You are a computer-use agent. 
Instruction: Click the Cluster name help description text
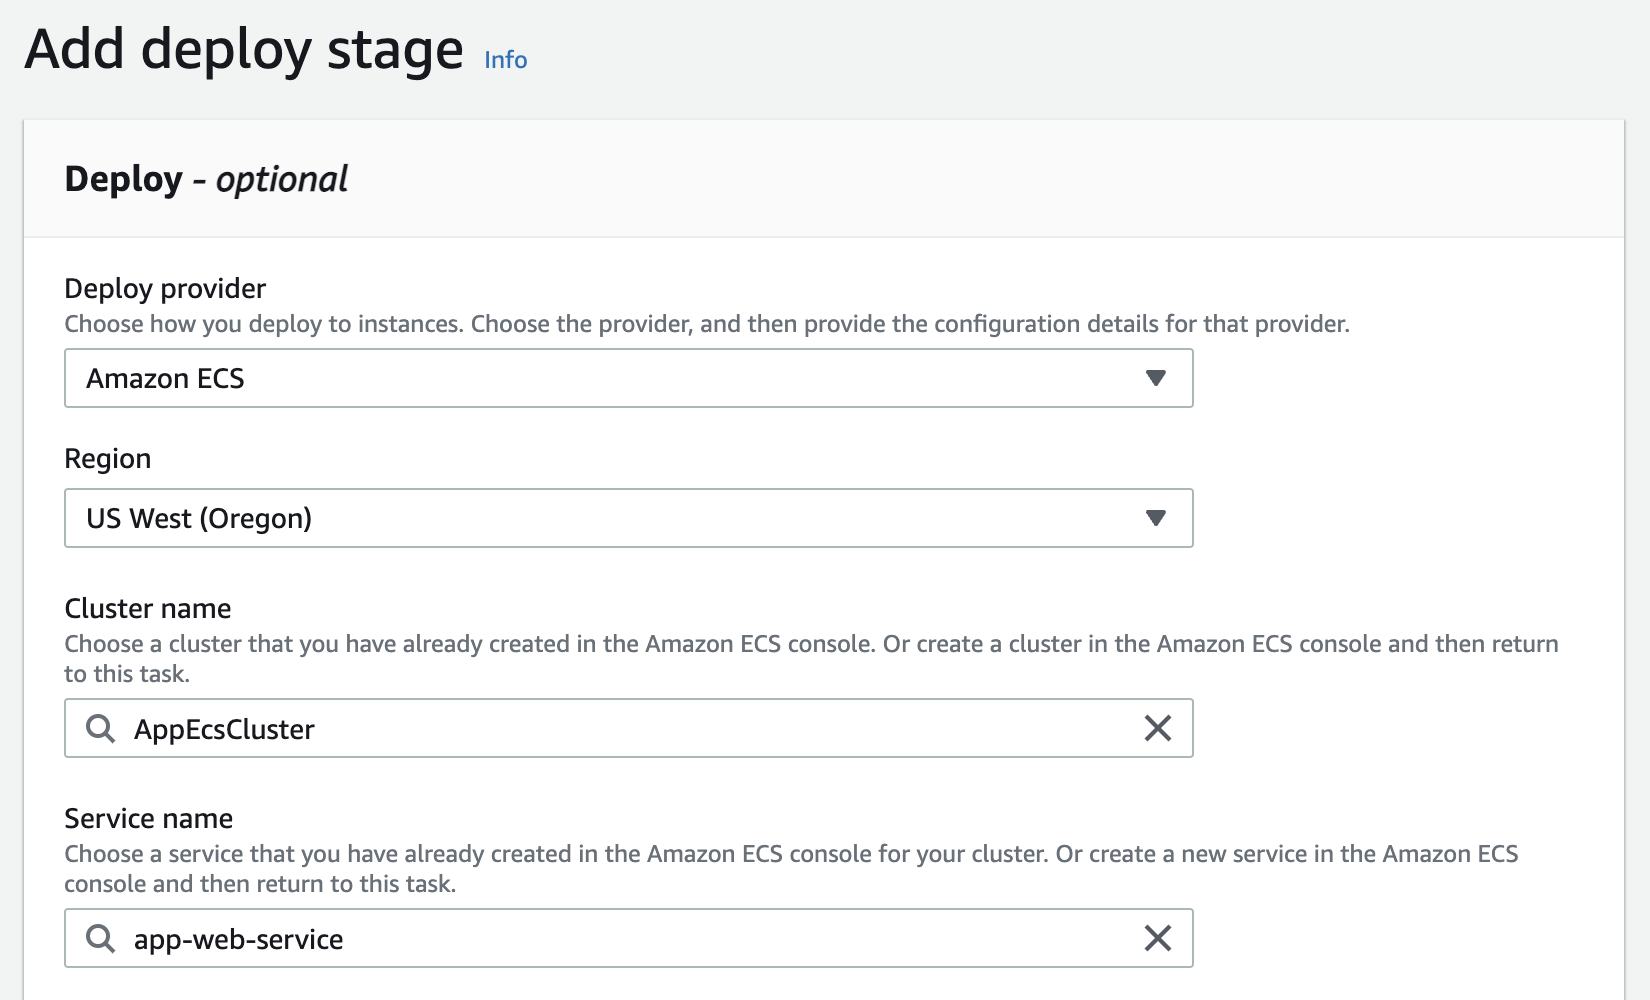tap(810, 645)
